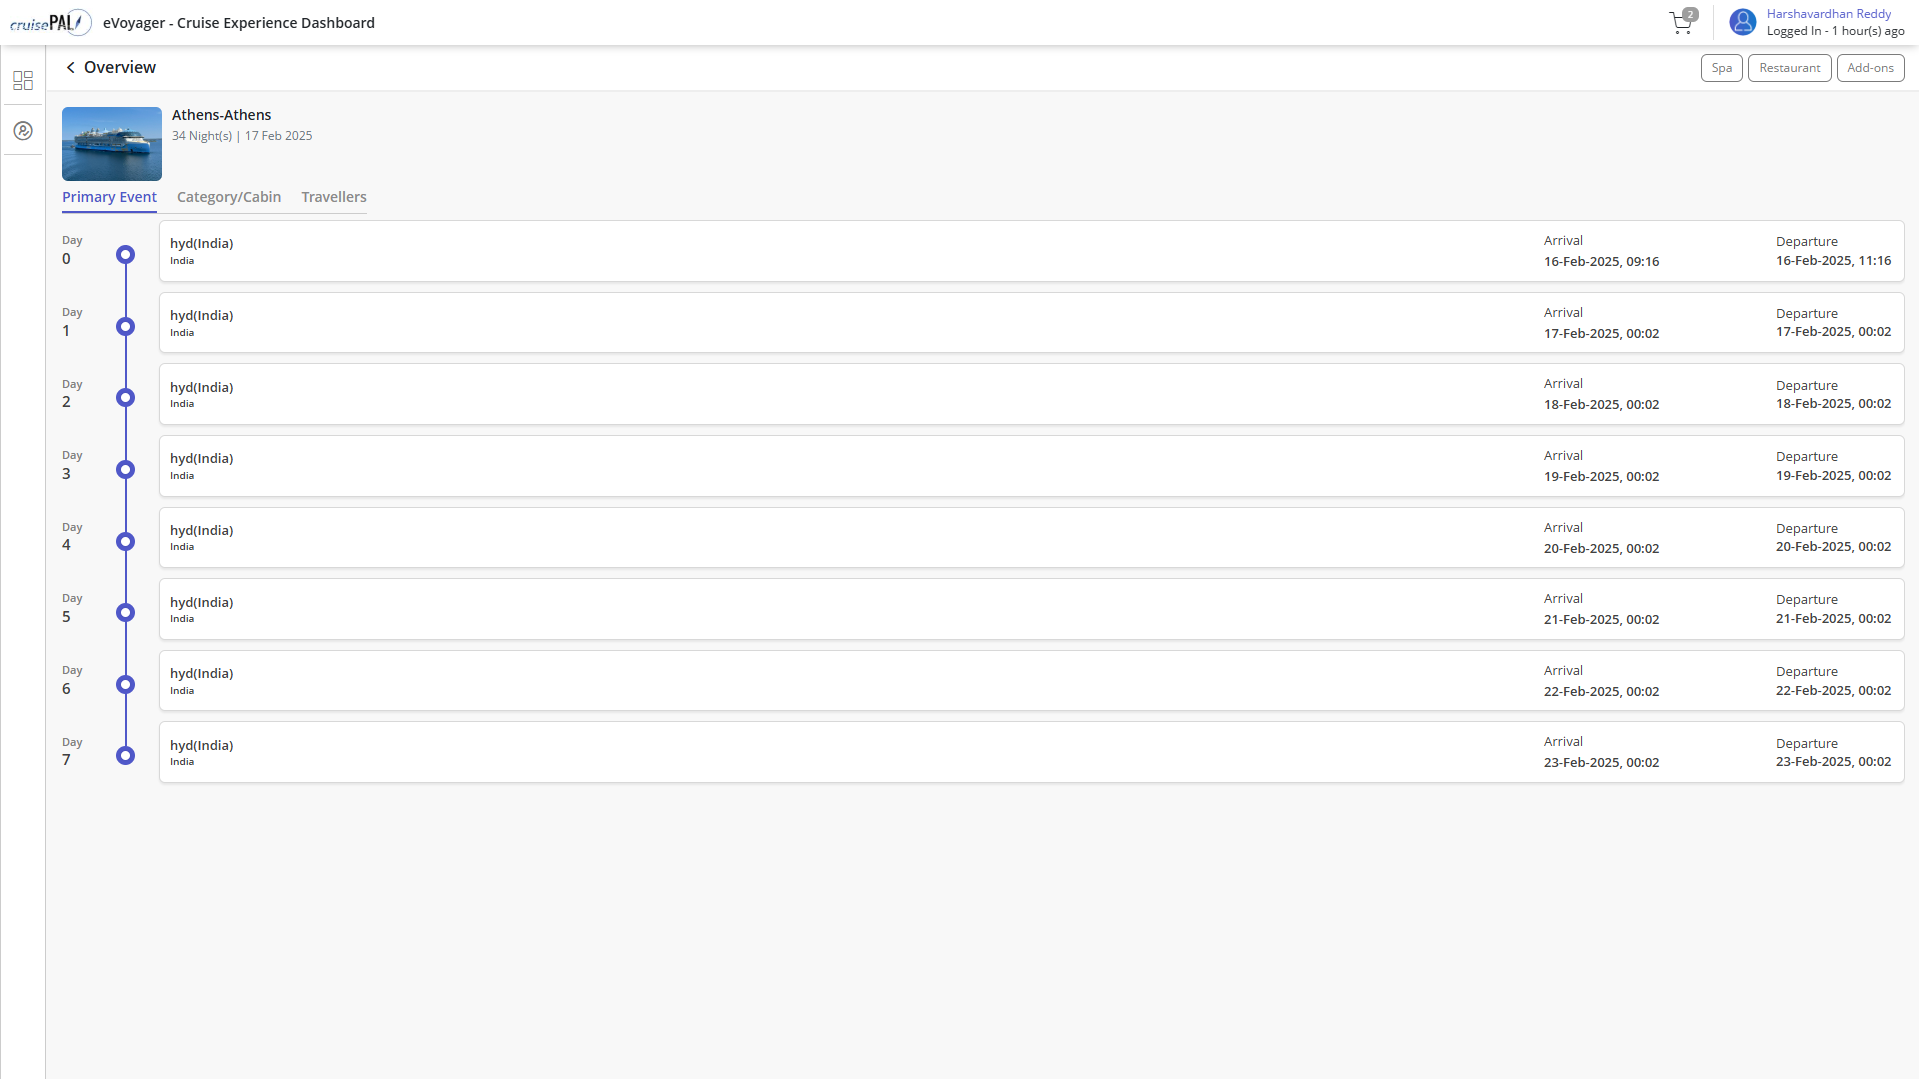Click the user profile avatar icon
Image resolution: width=1919 pixels, height=1079 pixels.
tap(1743, 22)
